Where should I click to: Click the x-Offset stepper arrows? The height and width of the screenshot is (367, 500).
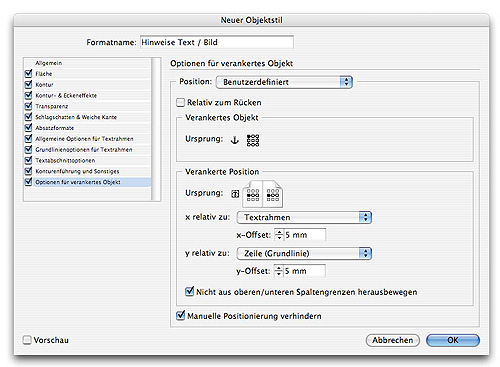279,235
